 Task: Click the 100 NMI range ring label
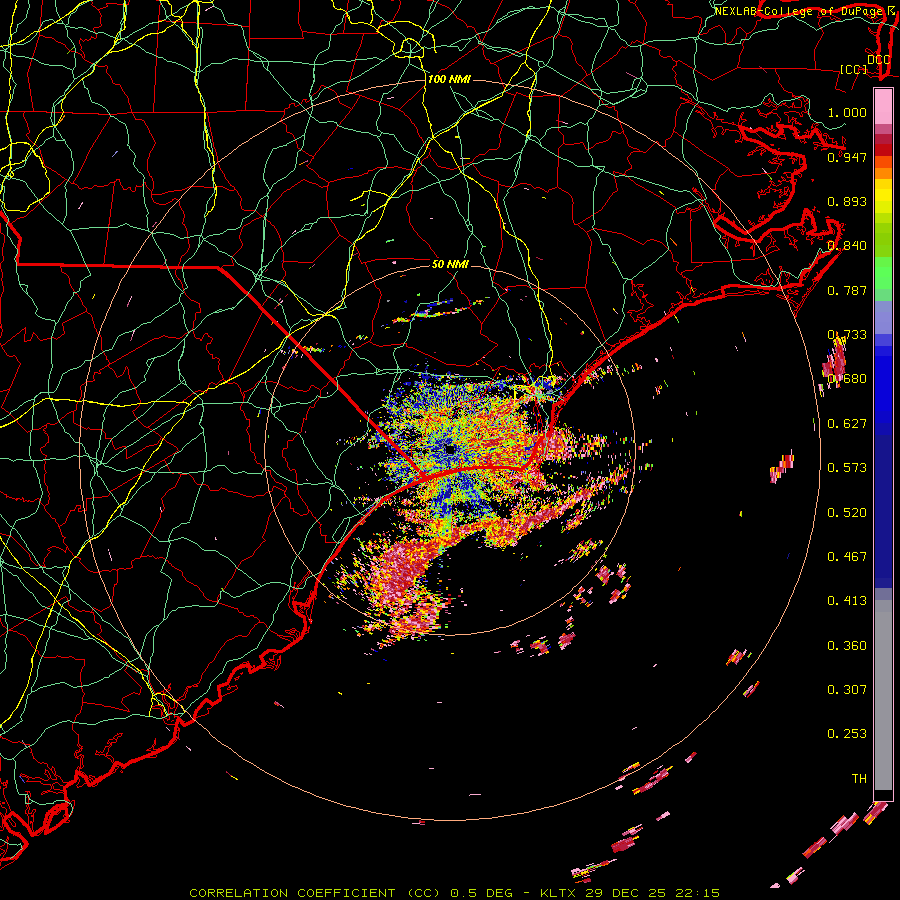click(x=449, y=79)
